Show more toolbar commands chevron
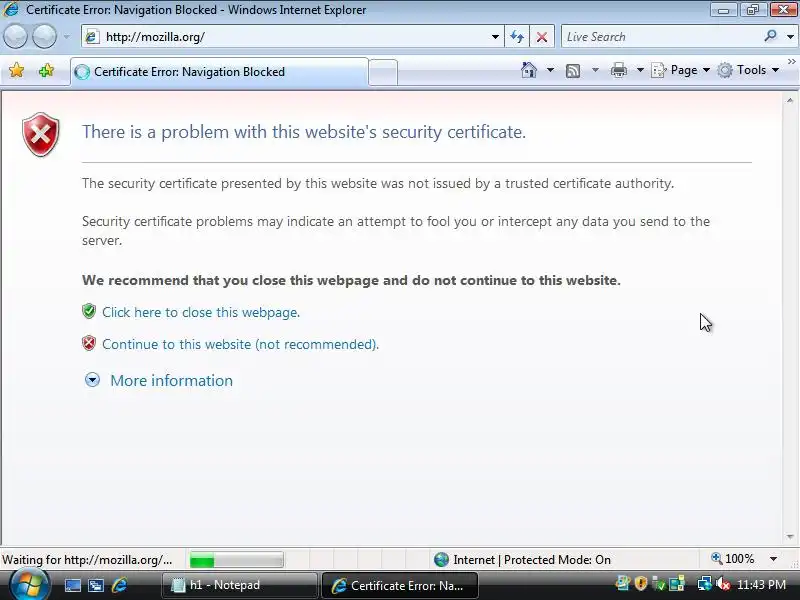 click(791, 61)
